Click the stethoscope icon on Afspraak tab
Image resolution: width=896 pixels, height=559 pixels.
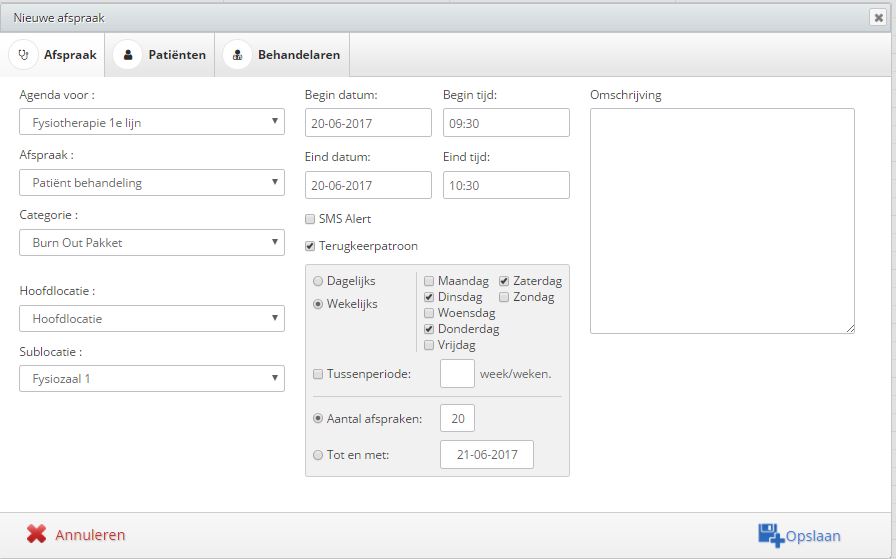(23, 55)
